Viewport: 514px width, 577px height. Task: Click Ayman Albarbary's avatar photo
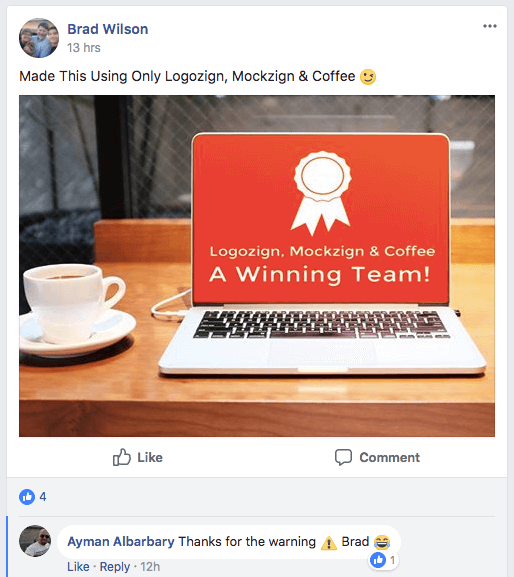tap(35, 541)
